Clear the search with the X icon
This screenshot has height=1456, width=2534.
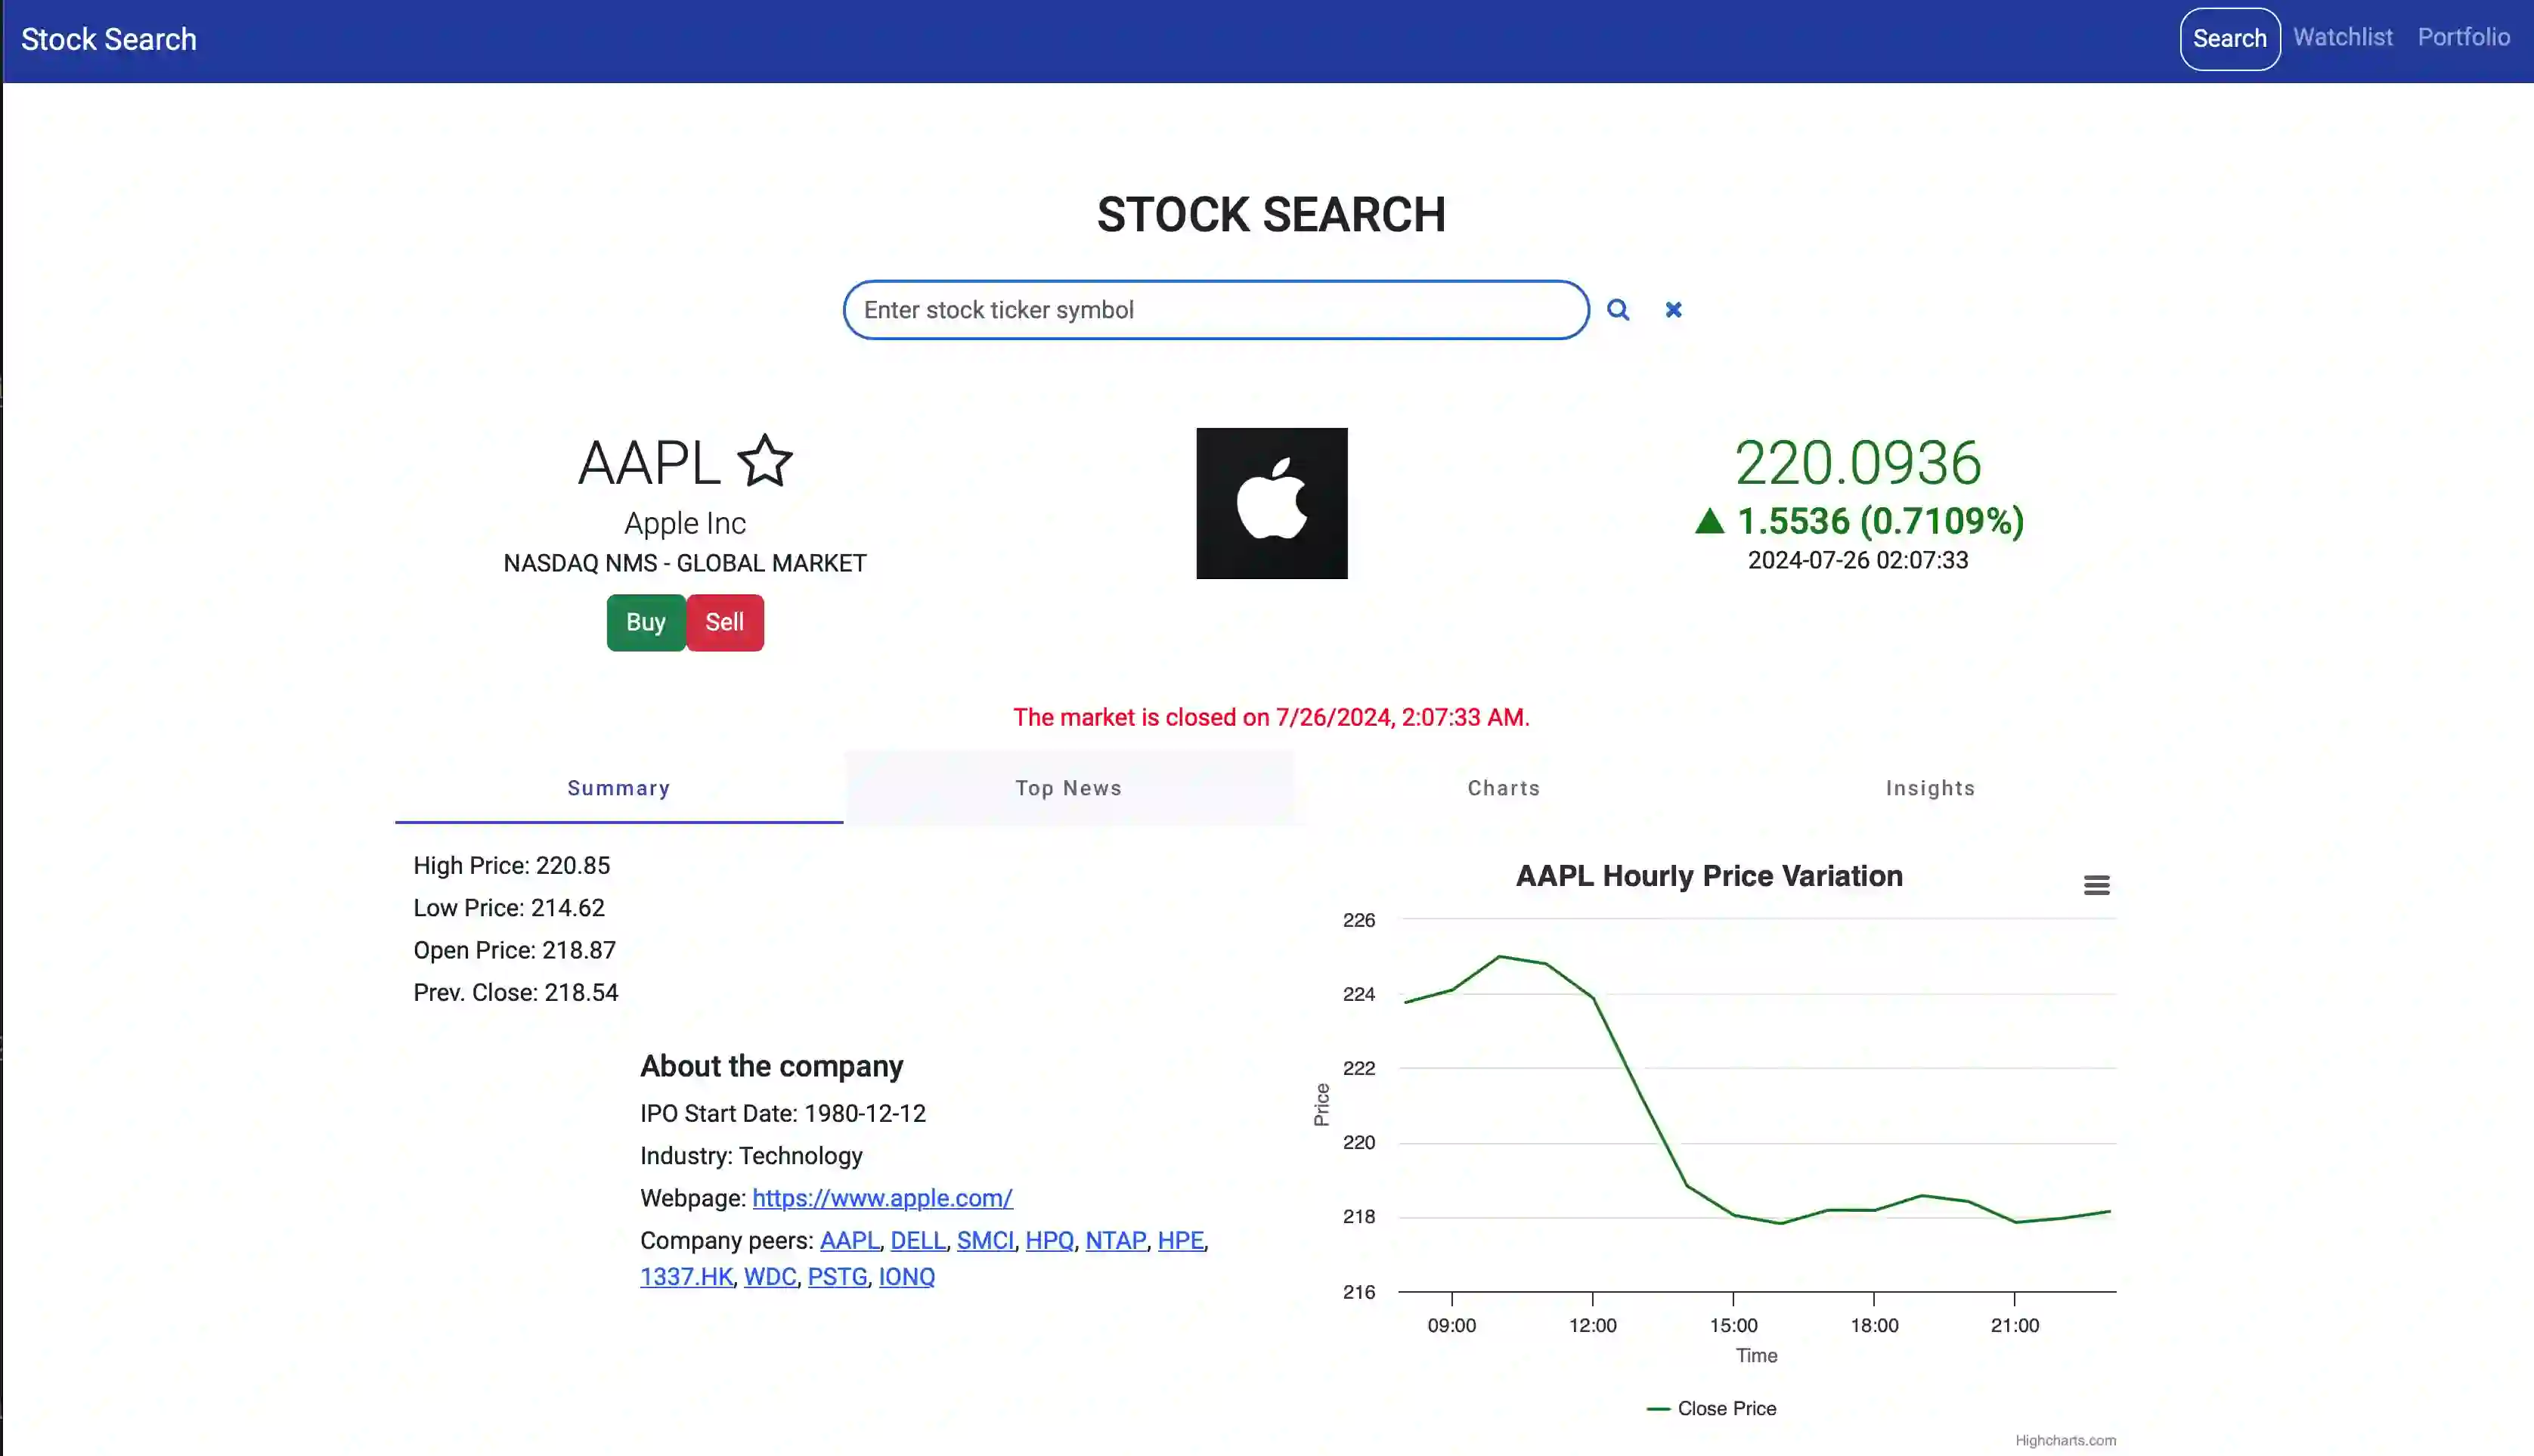tap(1673, 310)
